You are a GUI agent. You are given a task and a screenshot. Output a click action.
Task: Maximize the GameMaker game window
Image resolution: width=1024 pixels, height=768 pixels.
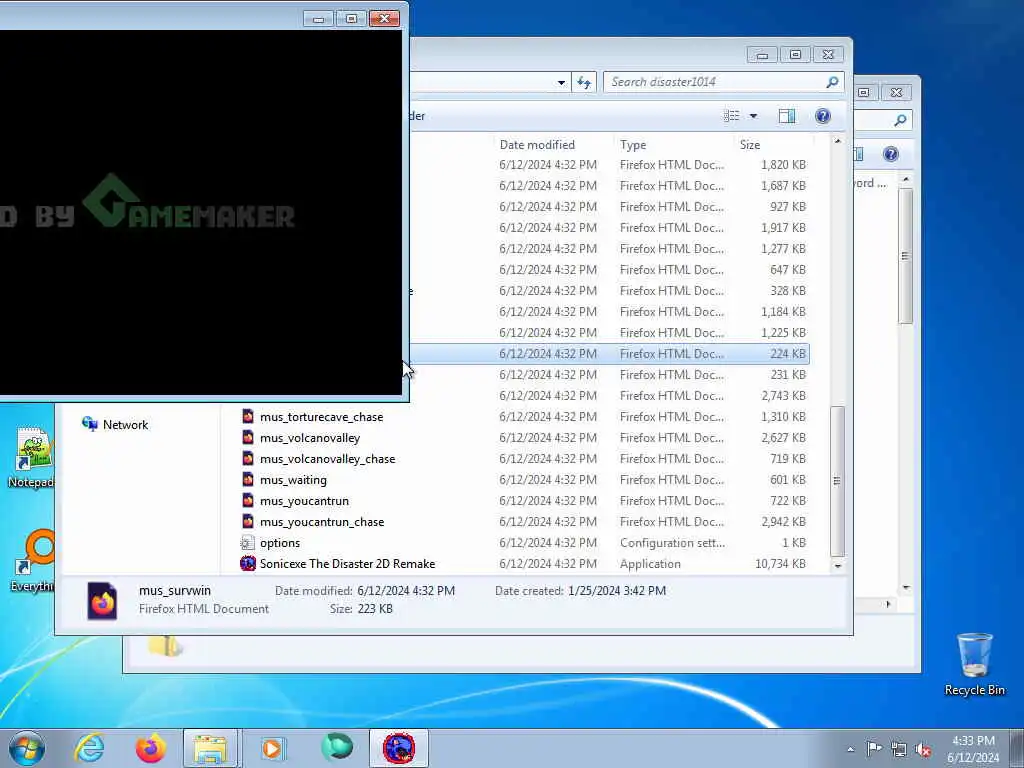tap(351, 19)
